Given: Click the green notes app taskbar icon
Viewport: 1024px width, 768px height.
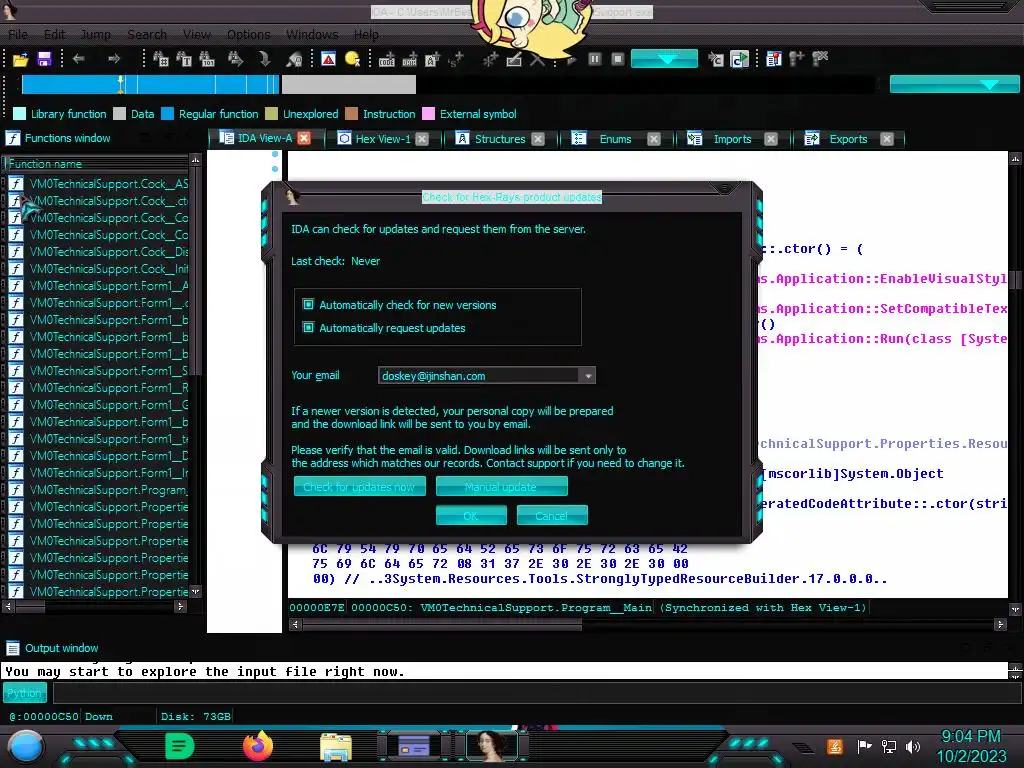Looking at the screenshot, I should (x=180, y=746).
